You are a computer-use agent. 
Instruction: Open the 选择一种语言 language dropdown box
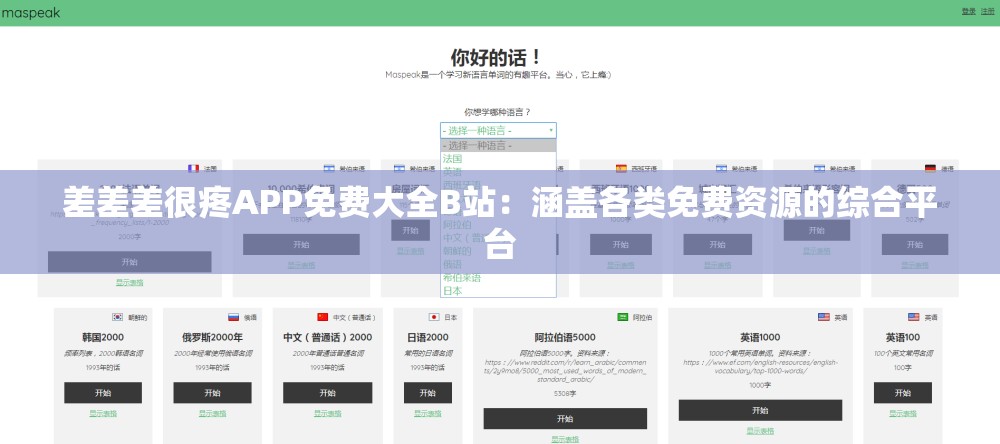click(498, 131)
